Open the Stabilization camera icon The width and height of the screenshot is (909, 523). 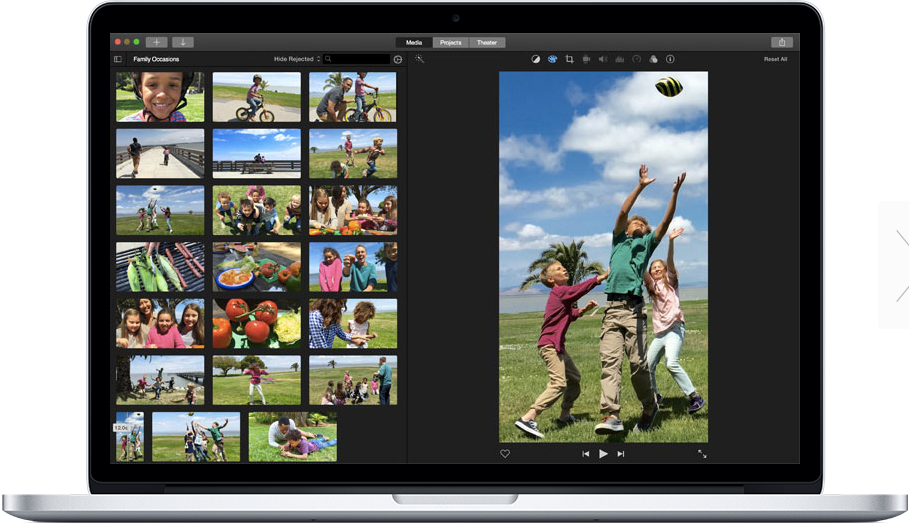[x=586, y=59]
